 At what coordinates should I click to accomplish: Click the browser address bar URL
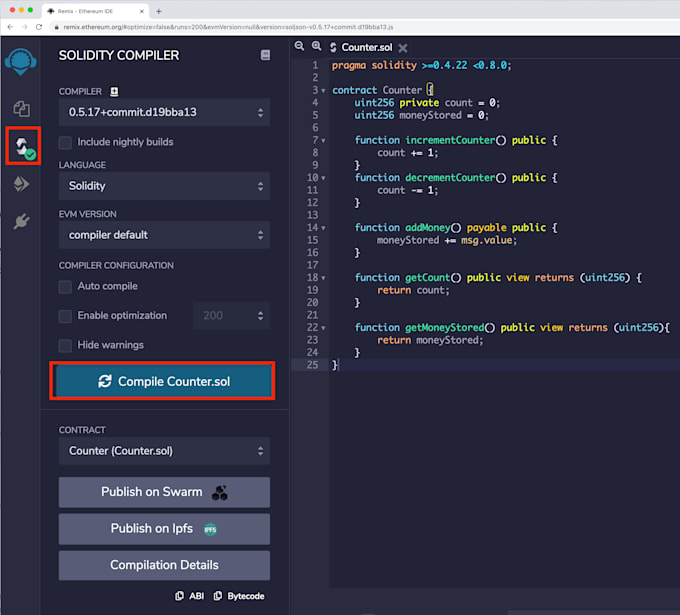coord(229,27)
